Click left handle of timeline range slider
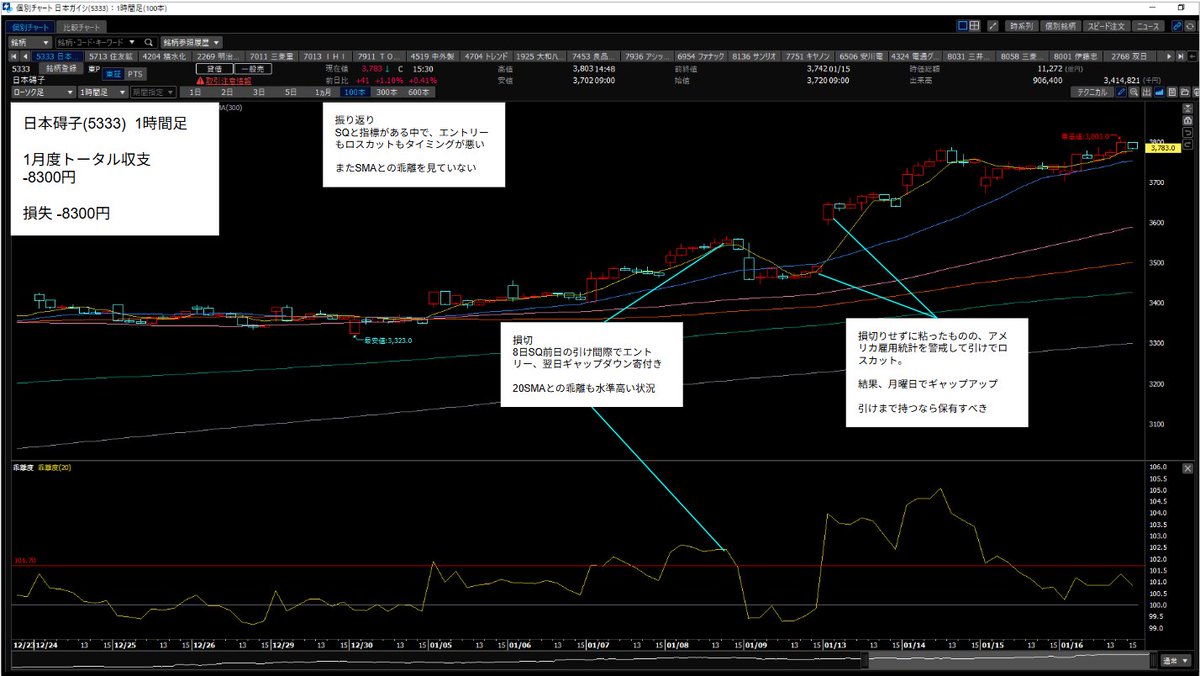Image resolution: width=1200 pixels, height=676 pixels. click(867, 660)
